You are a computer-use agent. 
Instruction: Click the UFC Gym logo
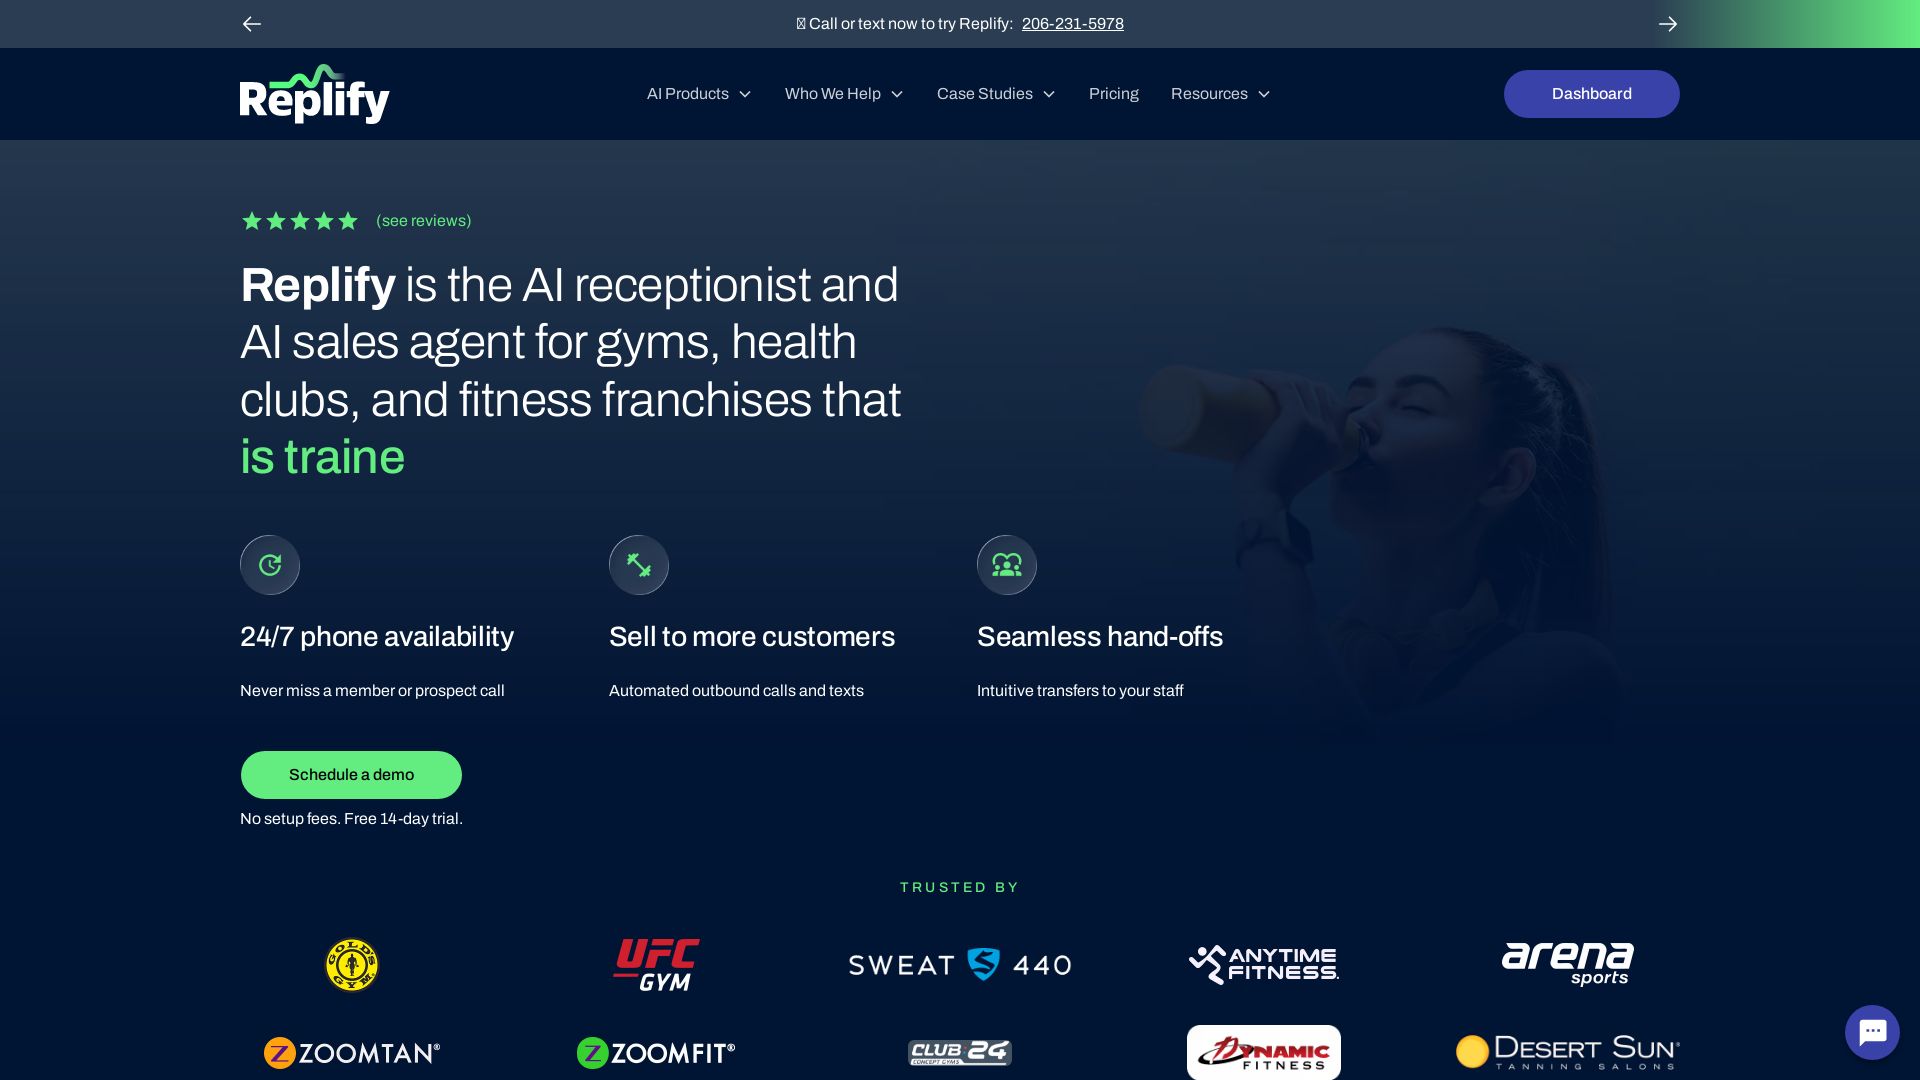pyautogui.click(x=656, y=965)
